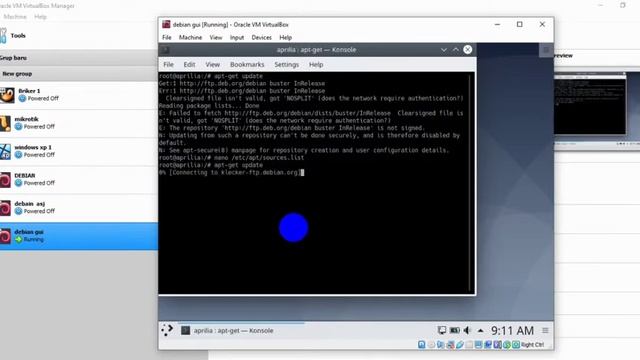Click the VM preview thumbnail in Manager
The width and height of the screenshot is (640, 360).
click(x=597, y=108)
